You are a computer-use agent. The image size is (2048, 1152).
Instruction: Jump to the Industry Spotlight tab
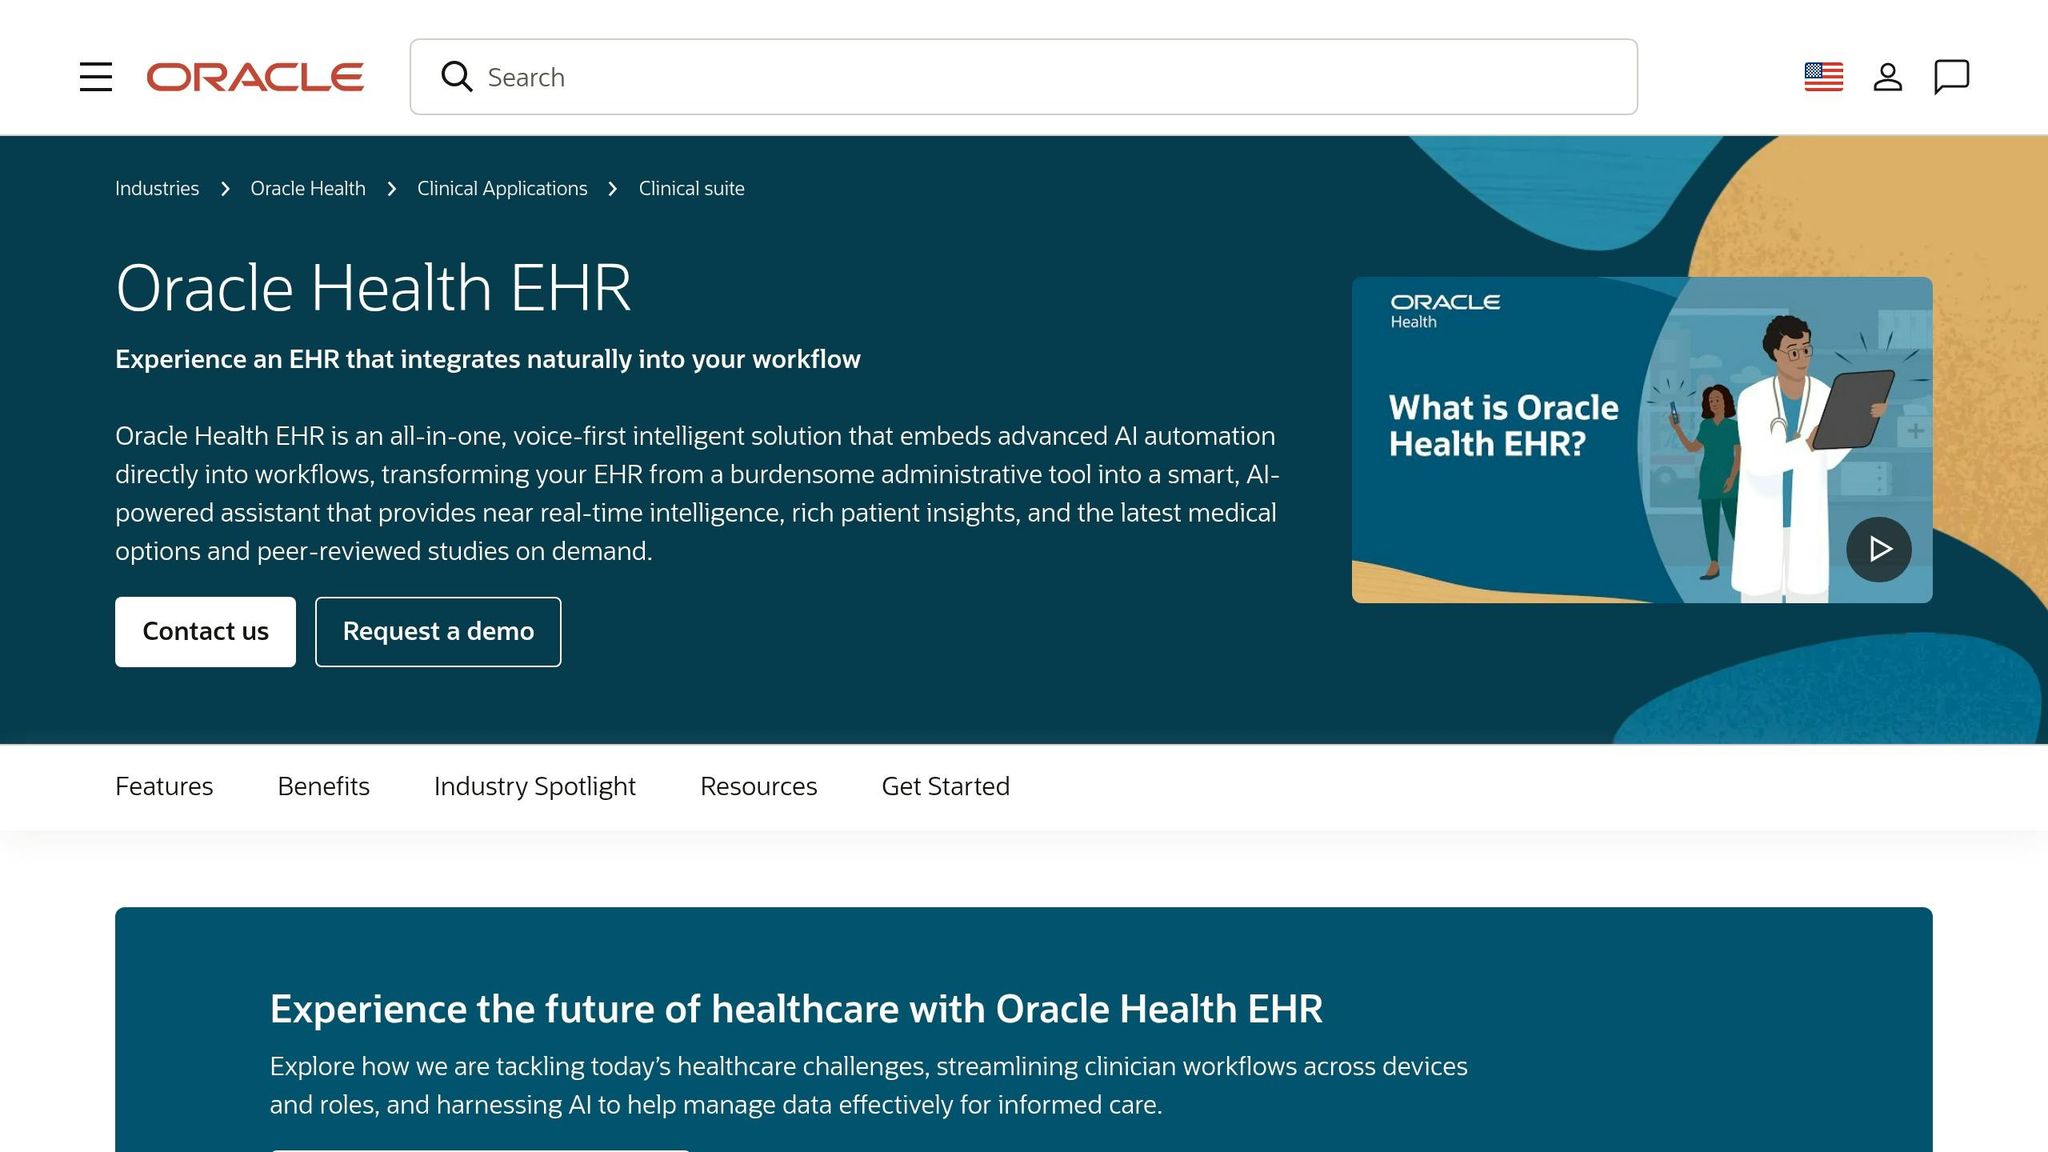click(535, 786)
